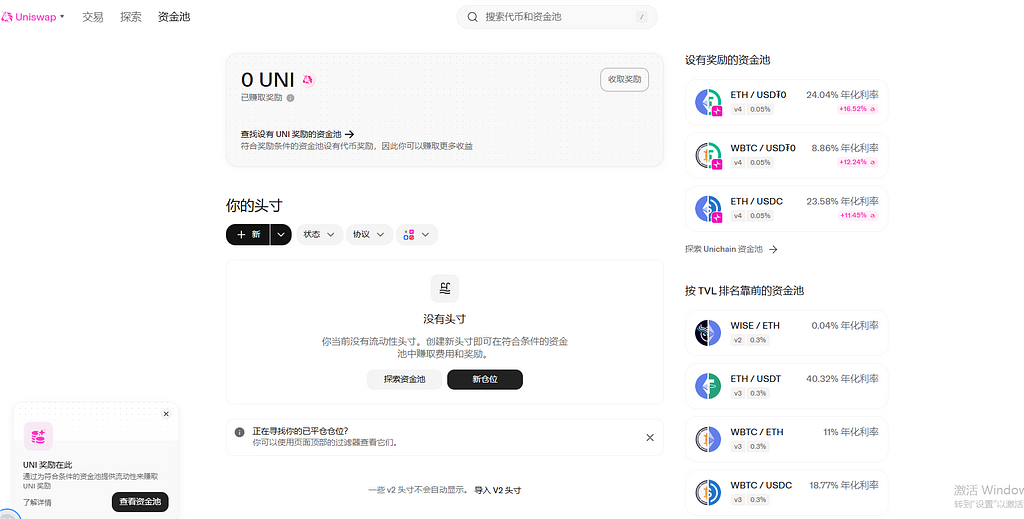The image size is (1024, 519).
Task: Go to the 交易 trade tab
Action: tap(93, 17)
